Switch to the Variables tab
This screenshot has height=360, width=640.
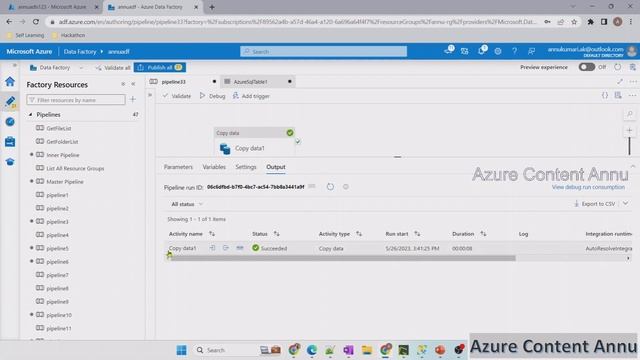coord(214,167)
